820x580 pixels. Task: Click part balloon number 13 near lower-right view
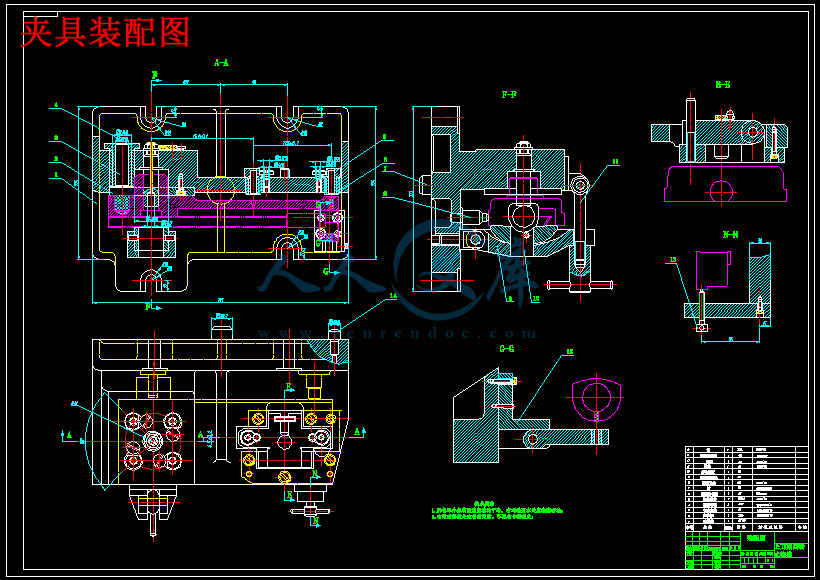click(x=673, y=259)
